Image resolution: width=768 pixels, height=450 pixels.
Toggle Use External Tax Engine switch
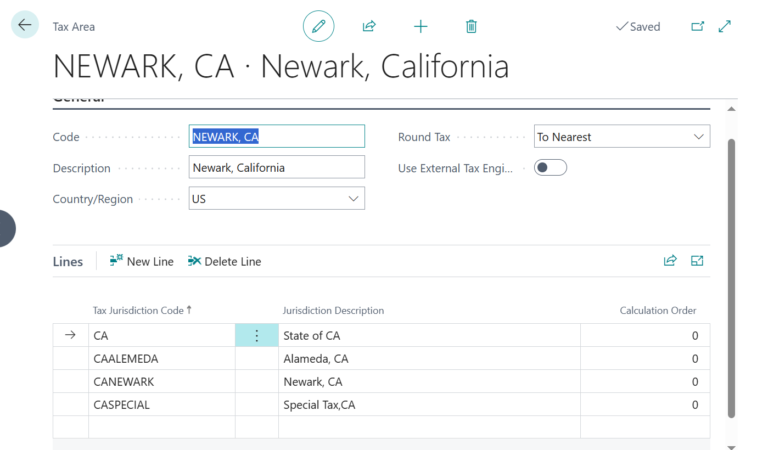point(550,168)
